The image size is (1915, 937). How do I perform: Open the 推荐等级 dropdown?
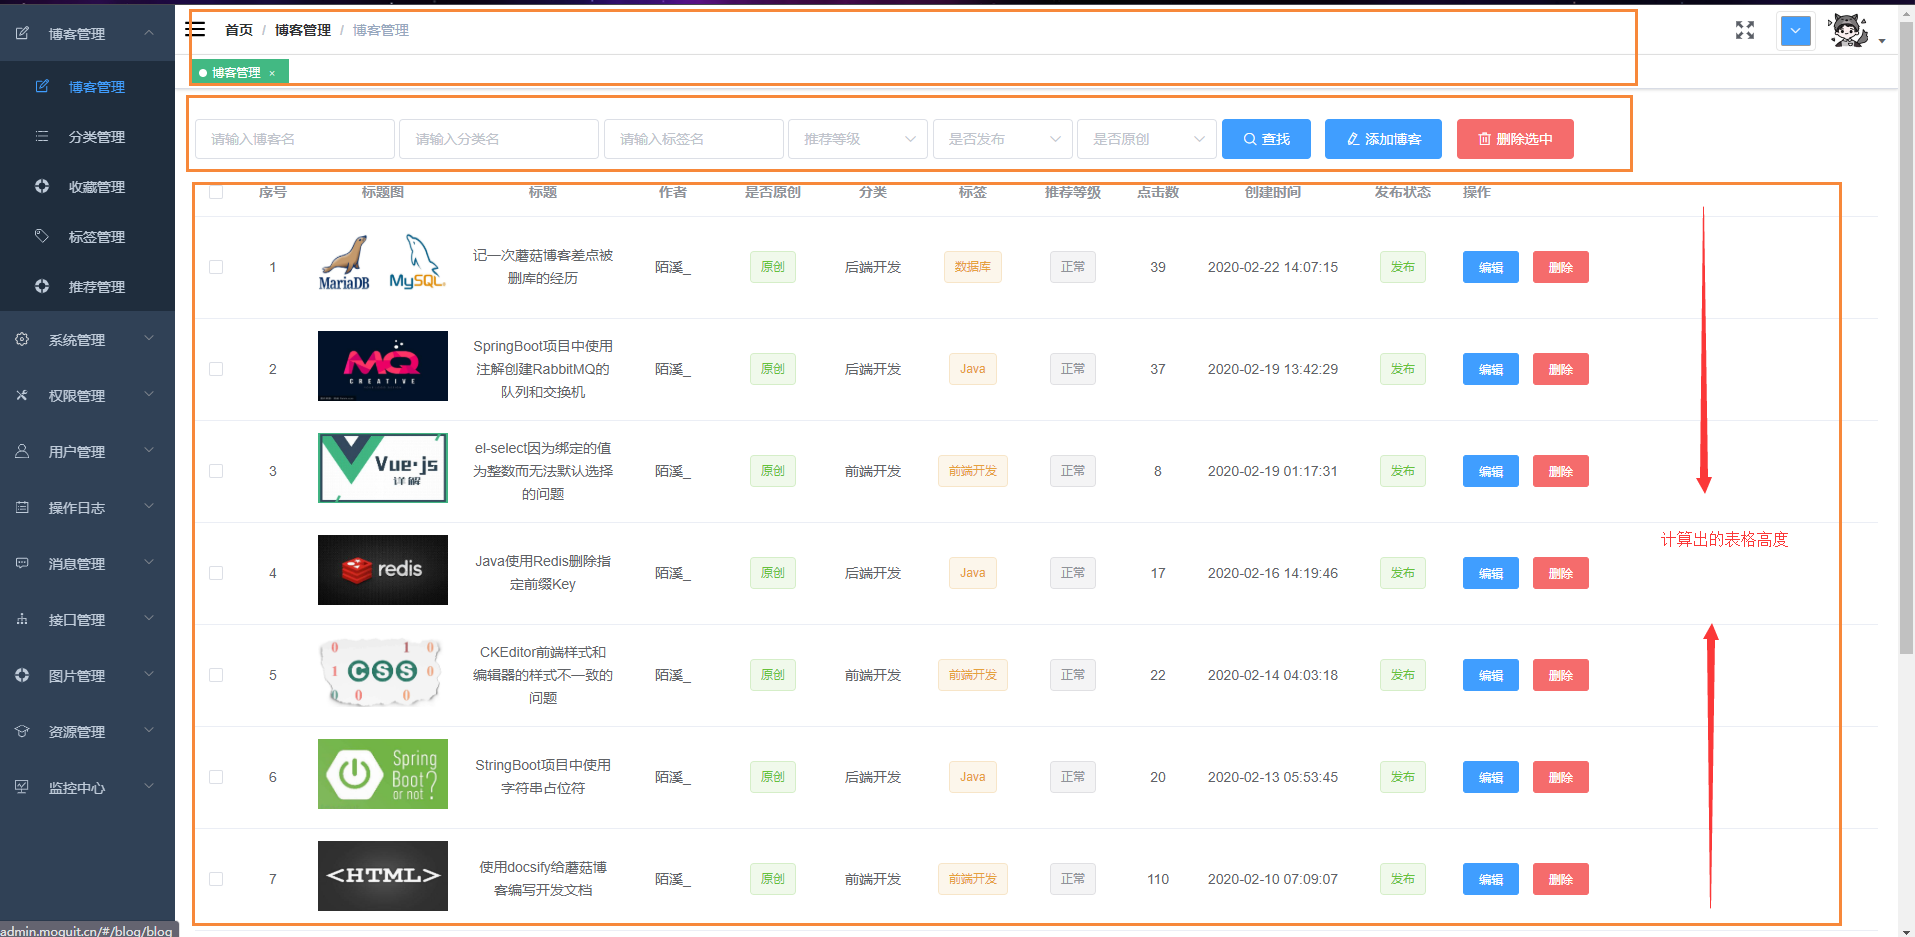click(x=858, y=139)
